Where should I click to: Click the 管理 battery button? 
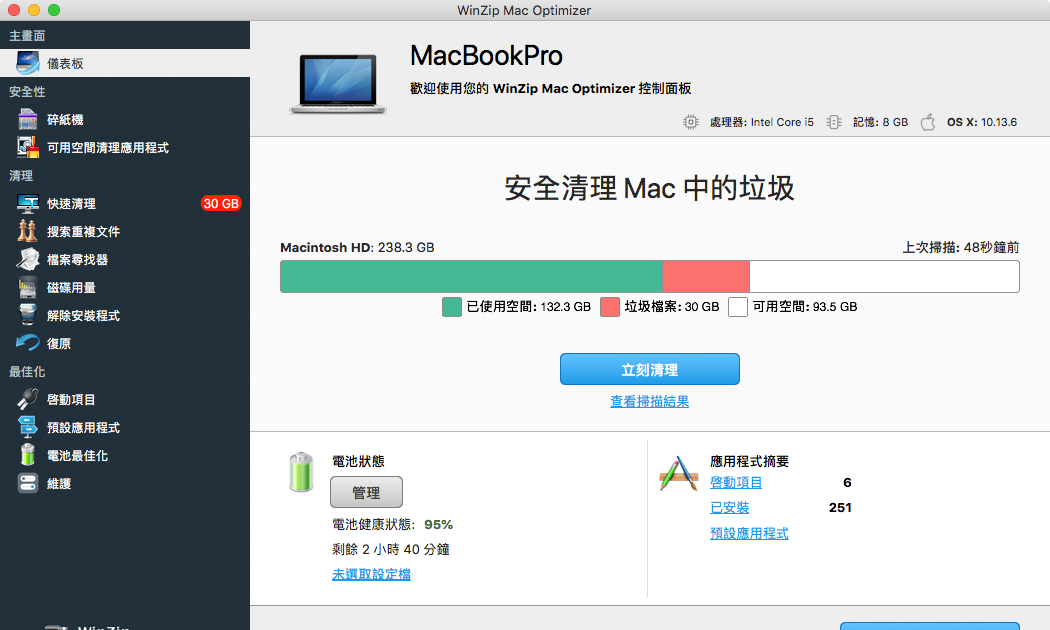[366, 492]
